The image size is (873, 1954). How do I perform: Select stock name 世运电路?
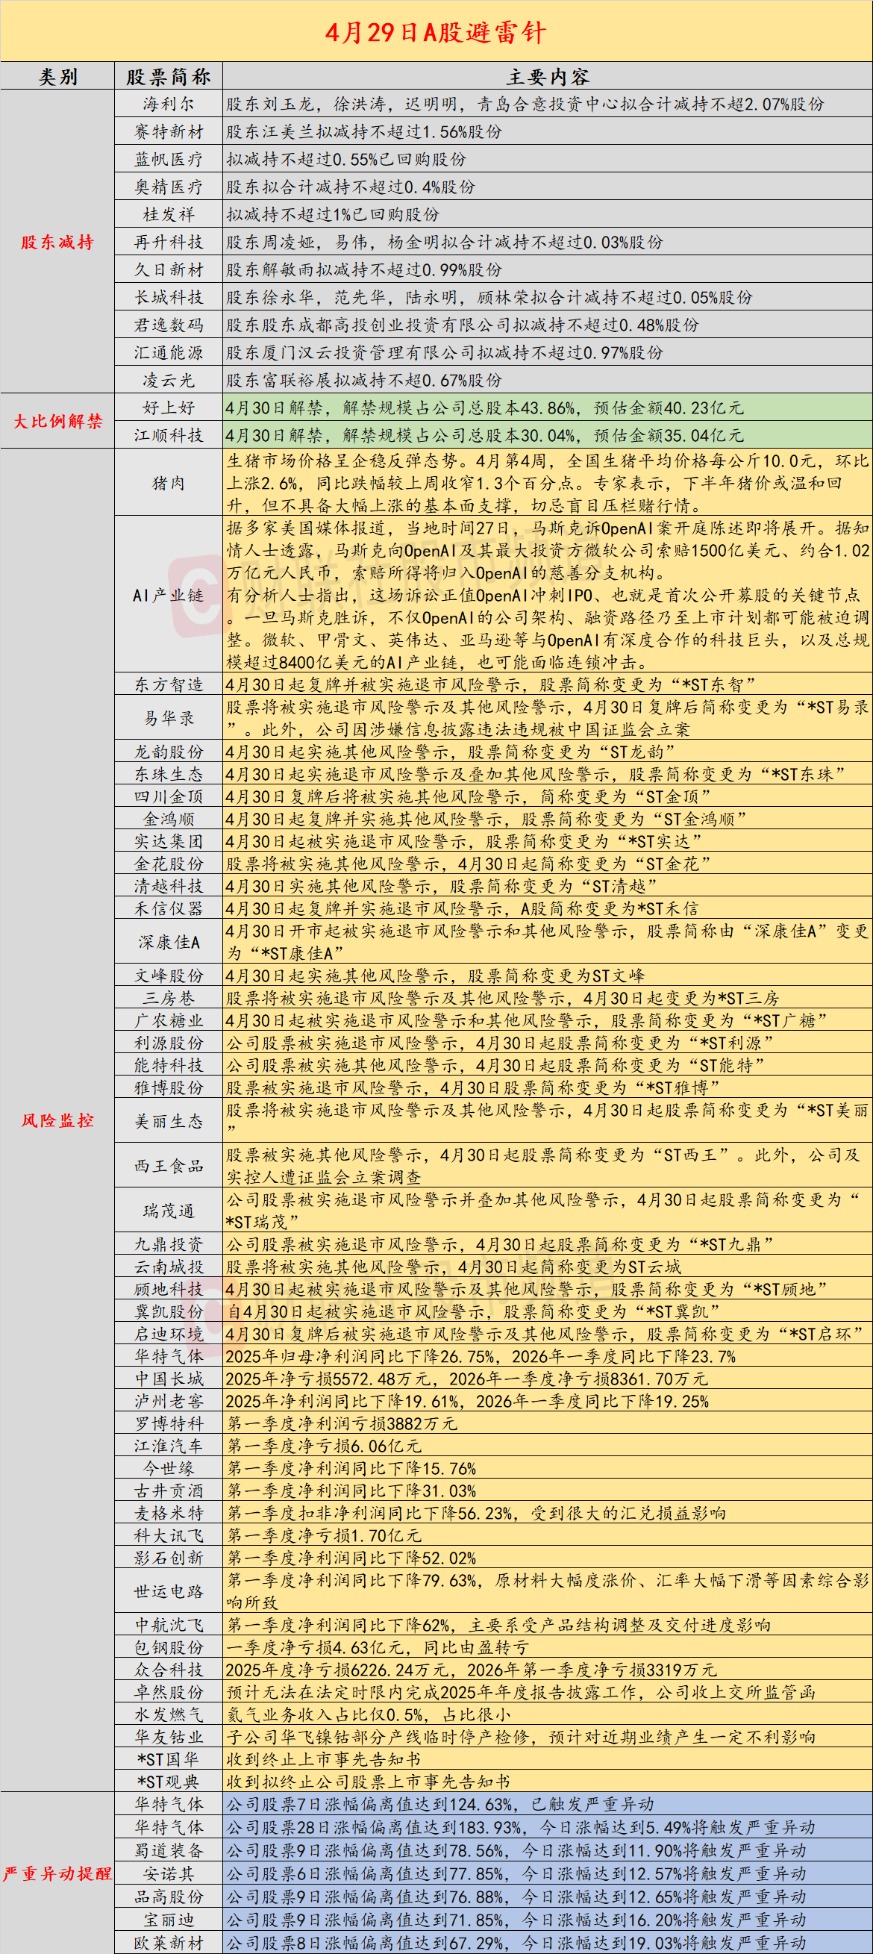(169, 1592)
